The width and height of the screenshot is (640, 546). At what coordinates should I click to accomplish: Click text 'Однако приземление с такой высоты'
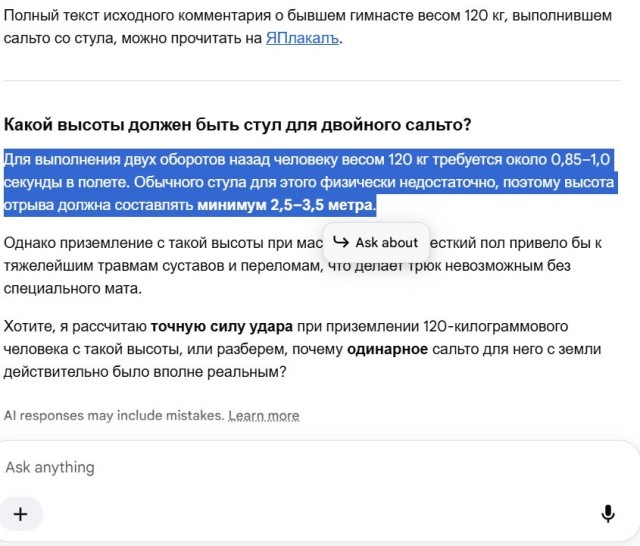(x=135, y=243)
